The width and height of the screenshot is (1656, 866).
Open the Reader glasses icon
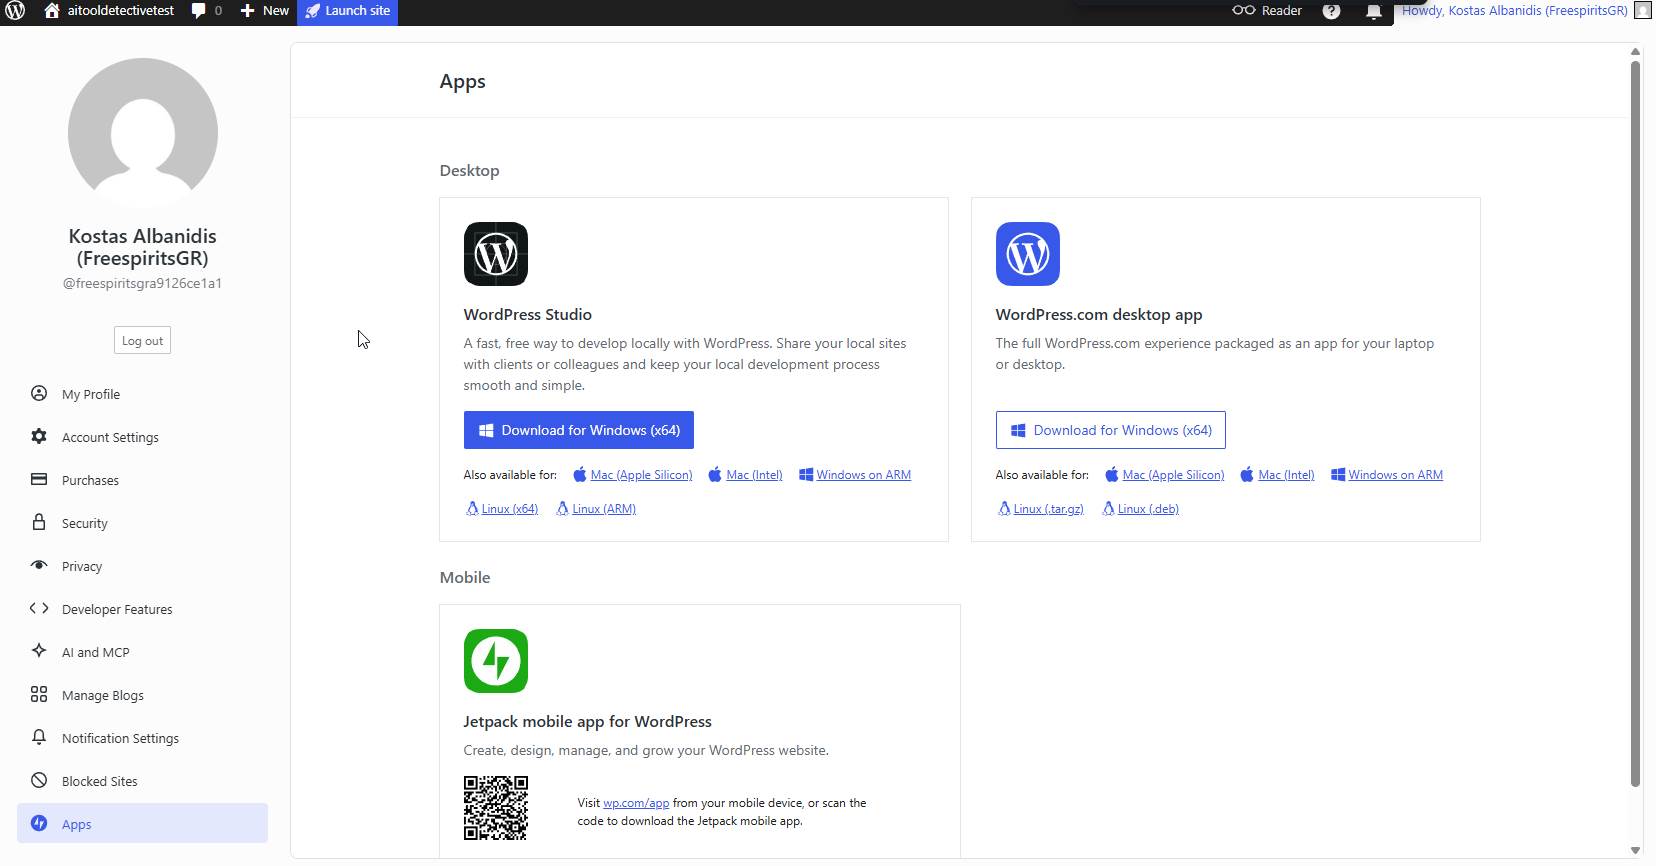click(x=1243, y=10)
